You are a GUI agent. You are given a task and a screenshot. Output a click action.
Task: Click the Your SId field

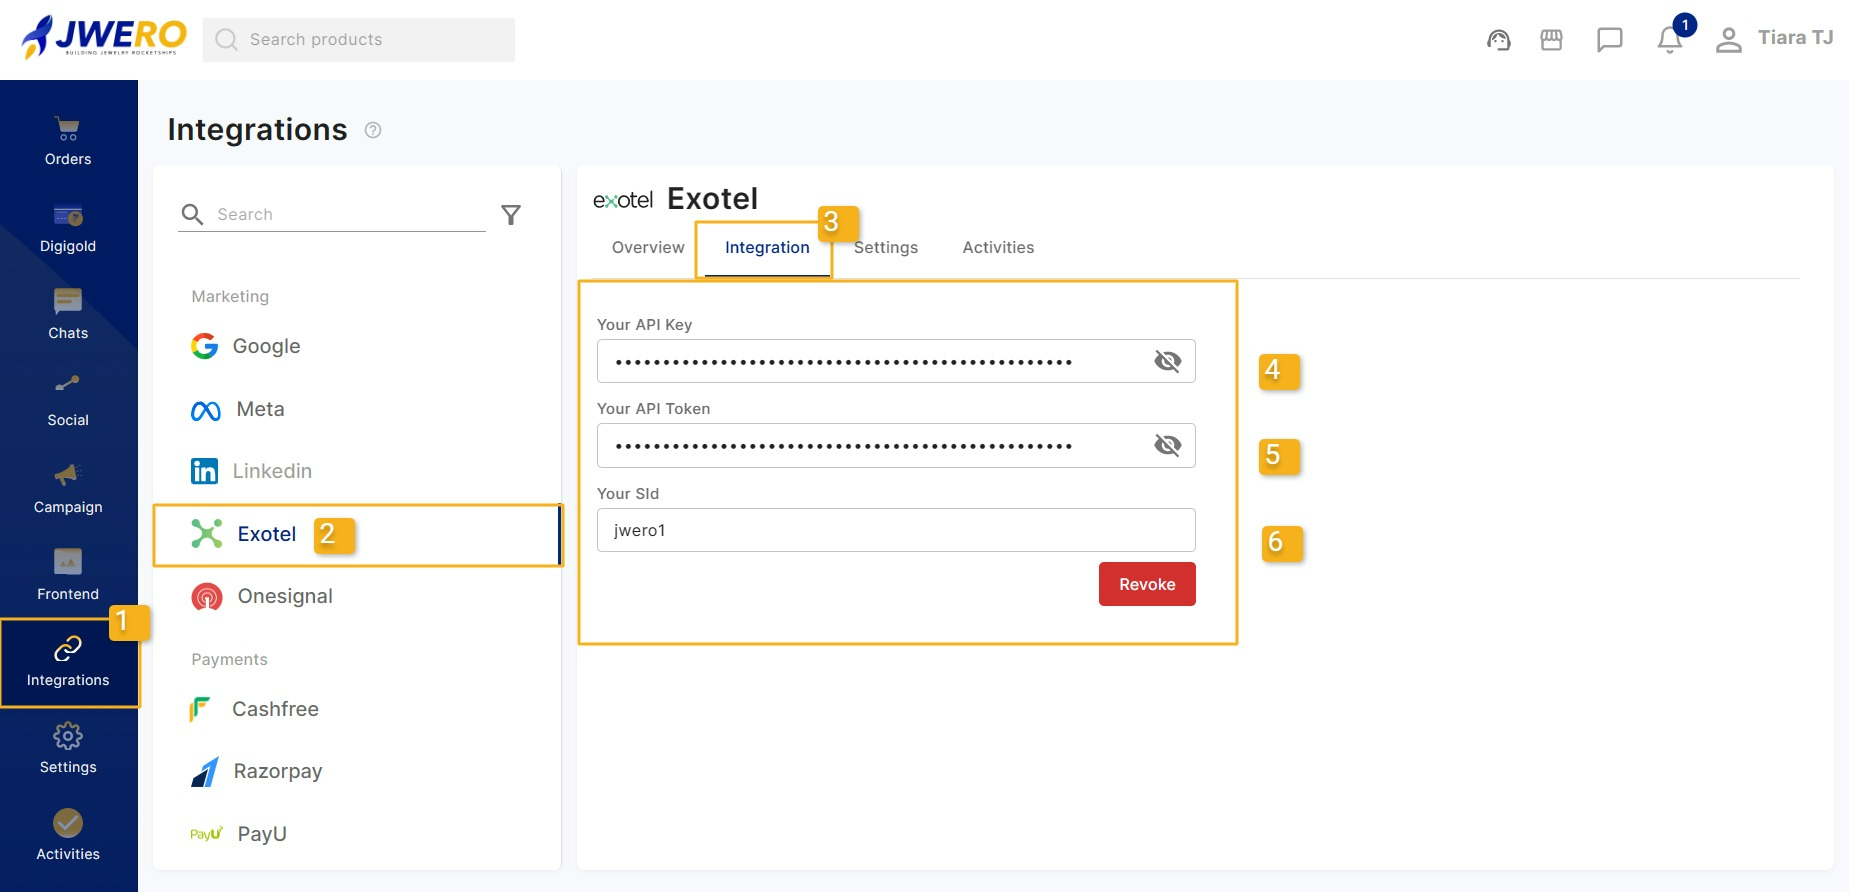(896, 530)
